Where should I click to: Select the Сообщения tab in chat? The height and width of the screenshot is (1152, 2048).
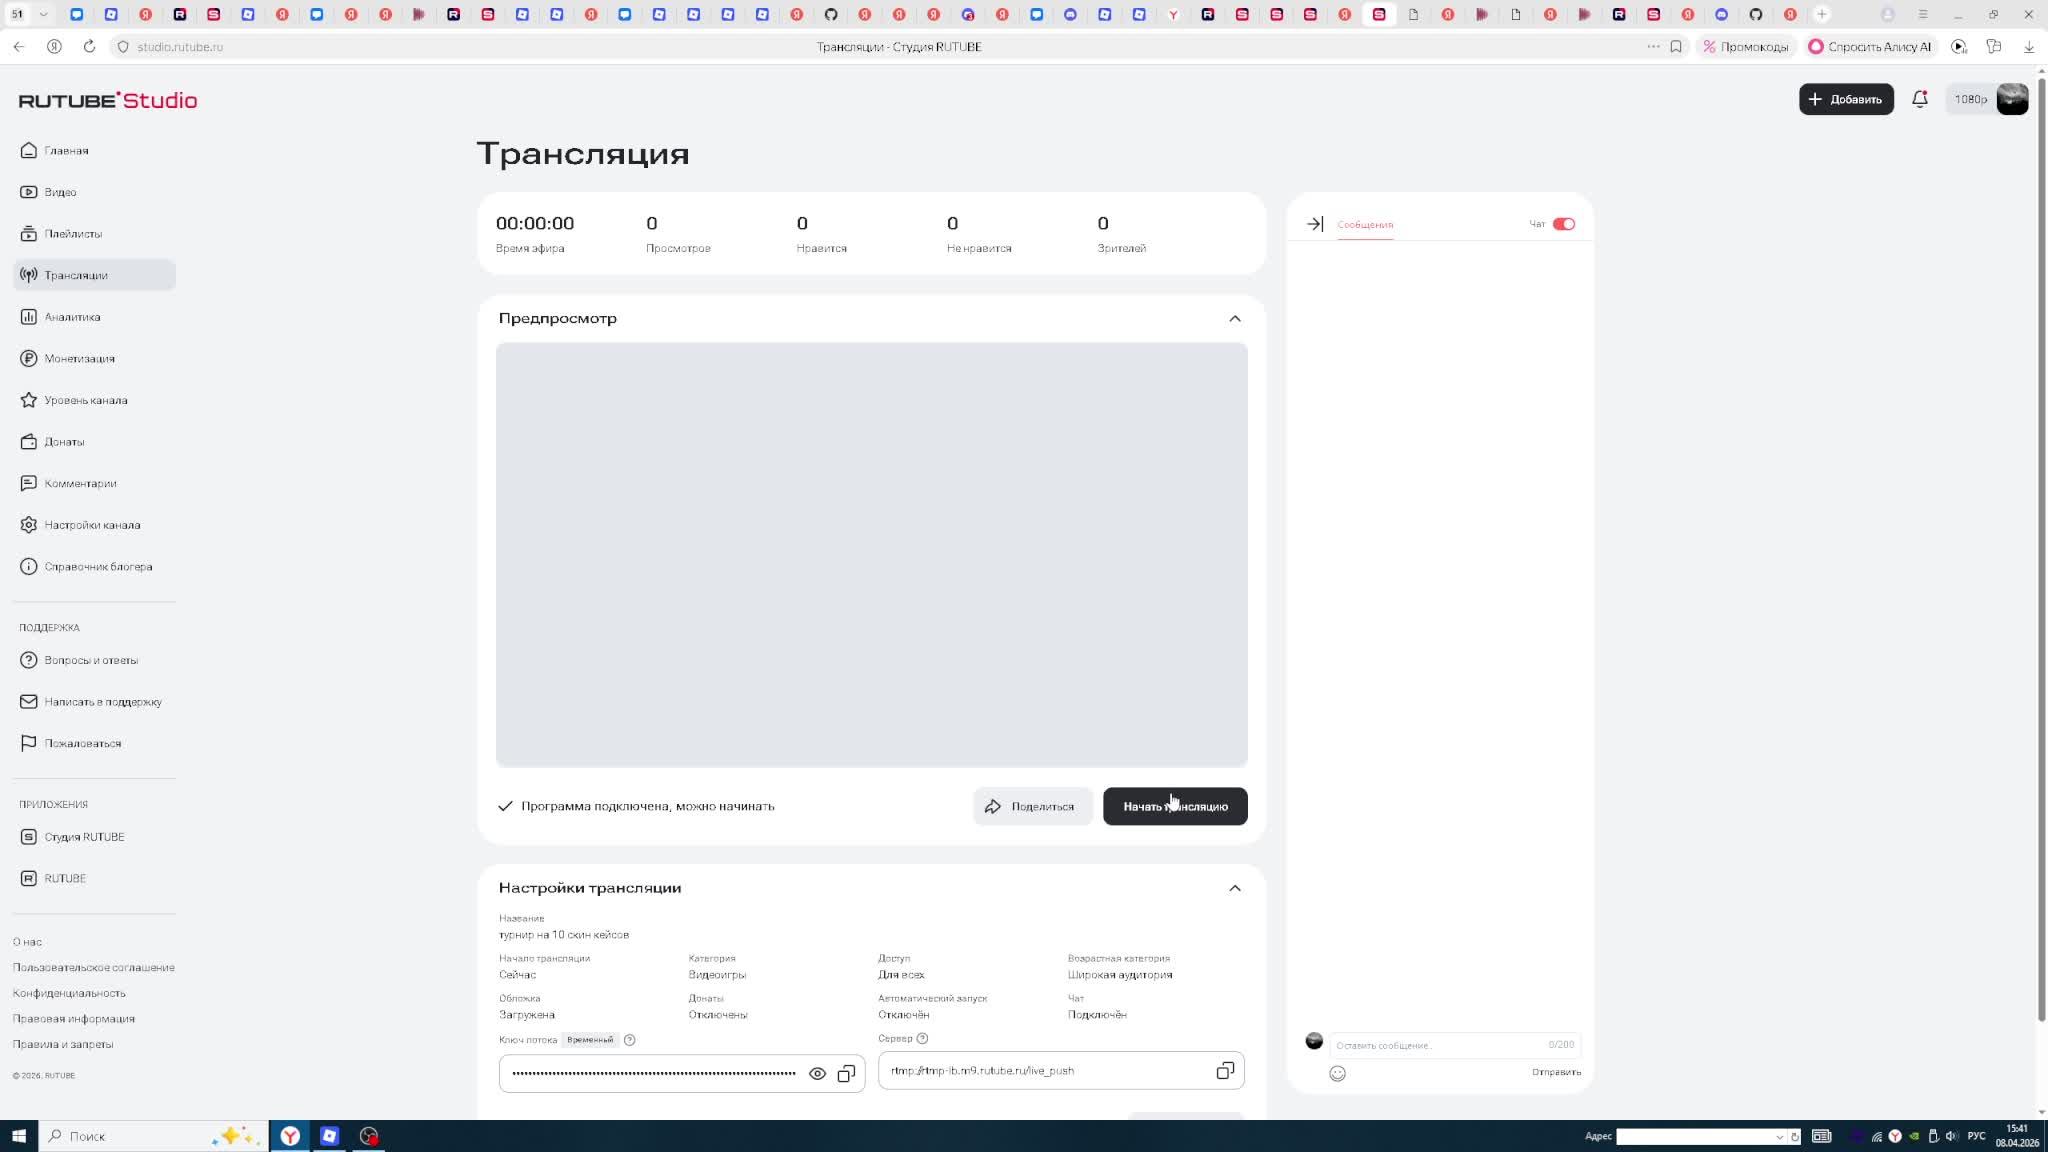[1364, 224]
